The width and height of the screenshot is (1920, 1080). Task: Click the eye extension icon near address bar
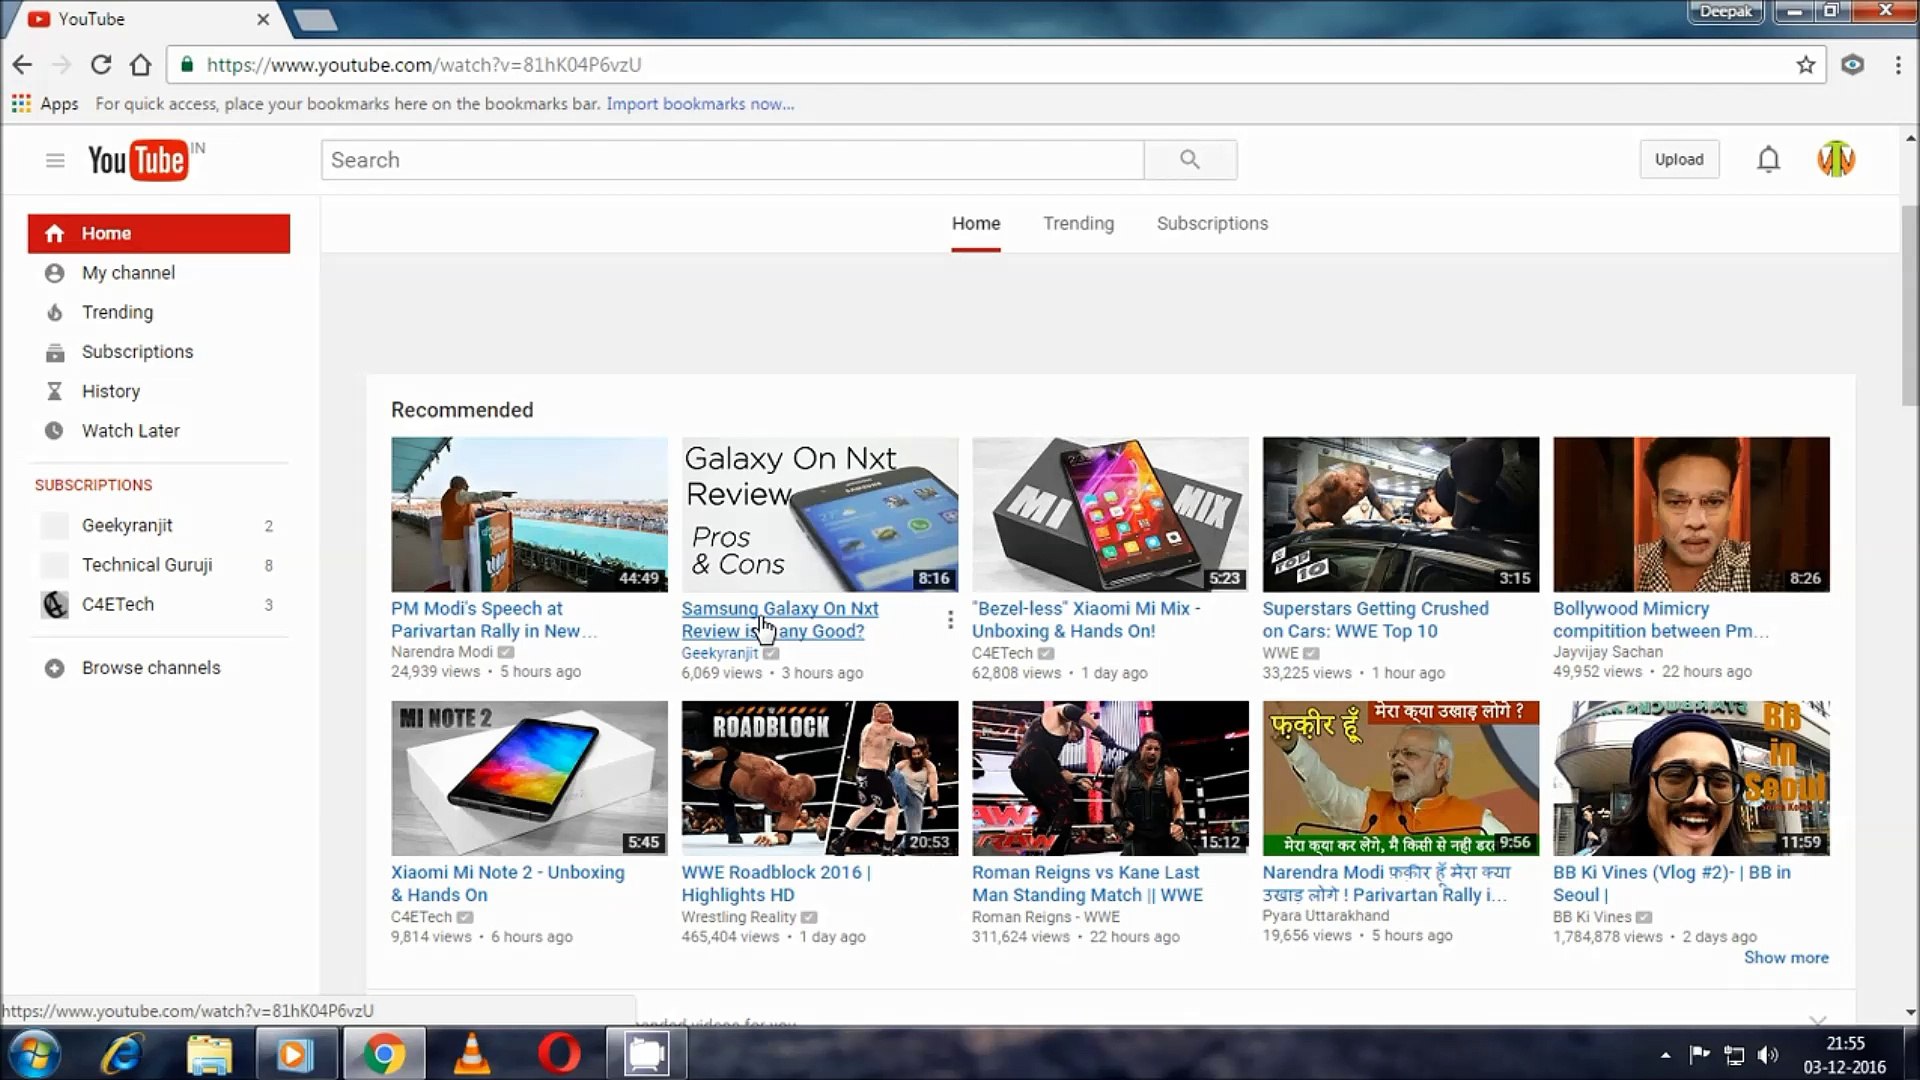point(1852,64)
